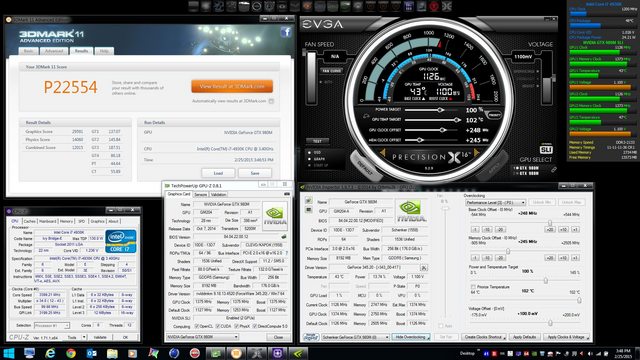Switch to the Caches tab in CPU-Z

click(29, 221)
